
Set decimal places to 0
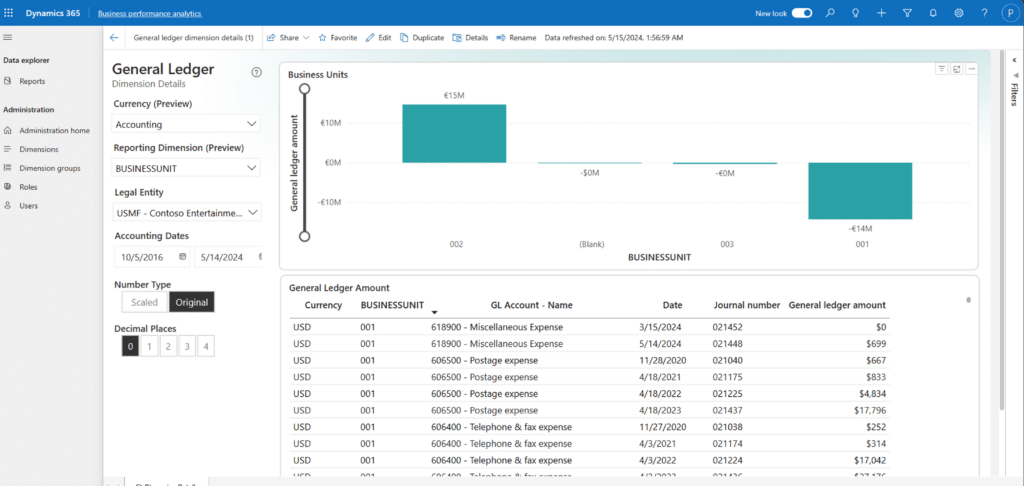click(x=130, y=346)
